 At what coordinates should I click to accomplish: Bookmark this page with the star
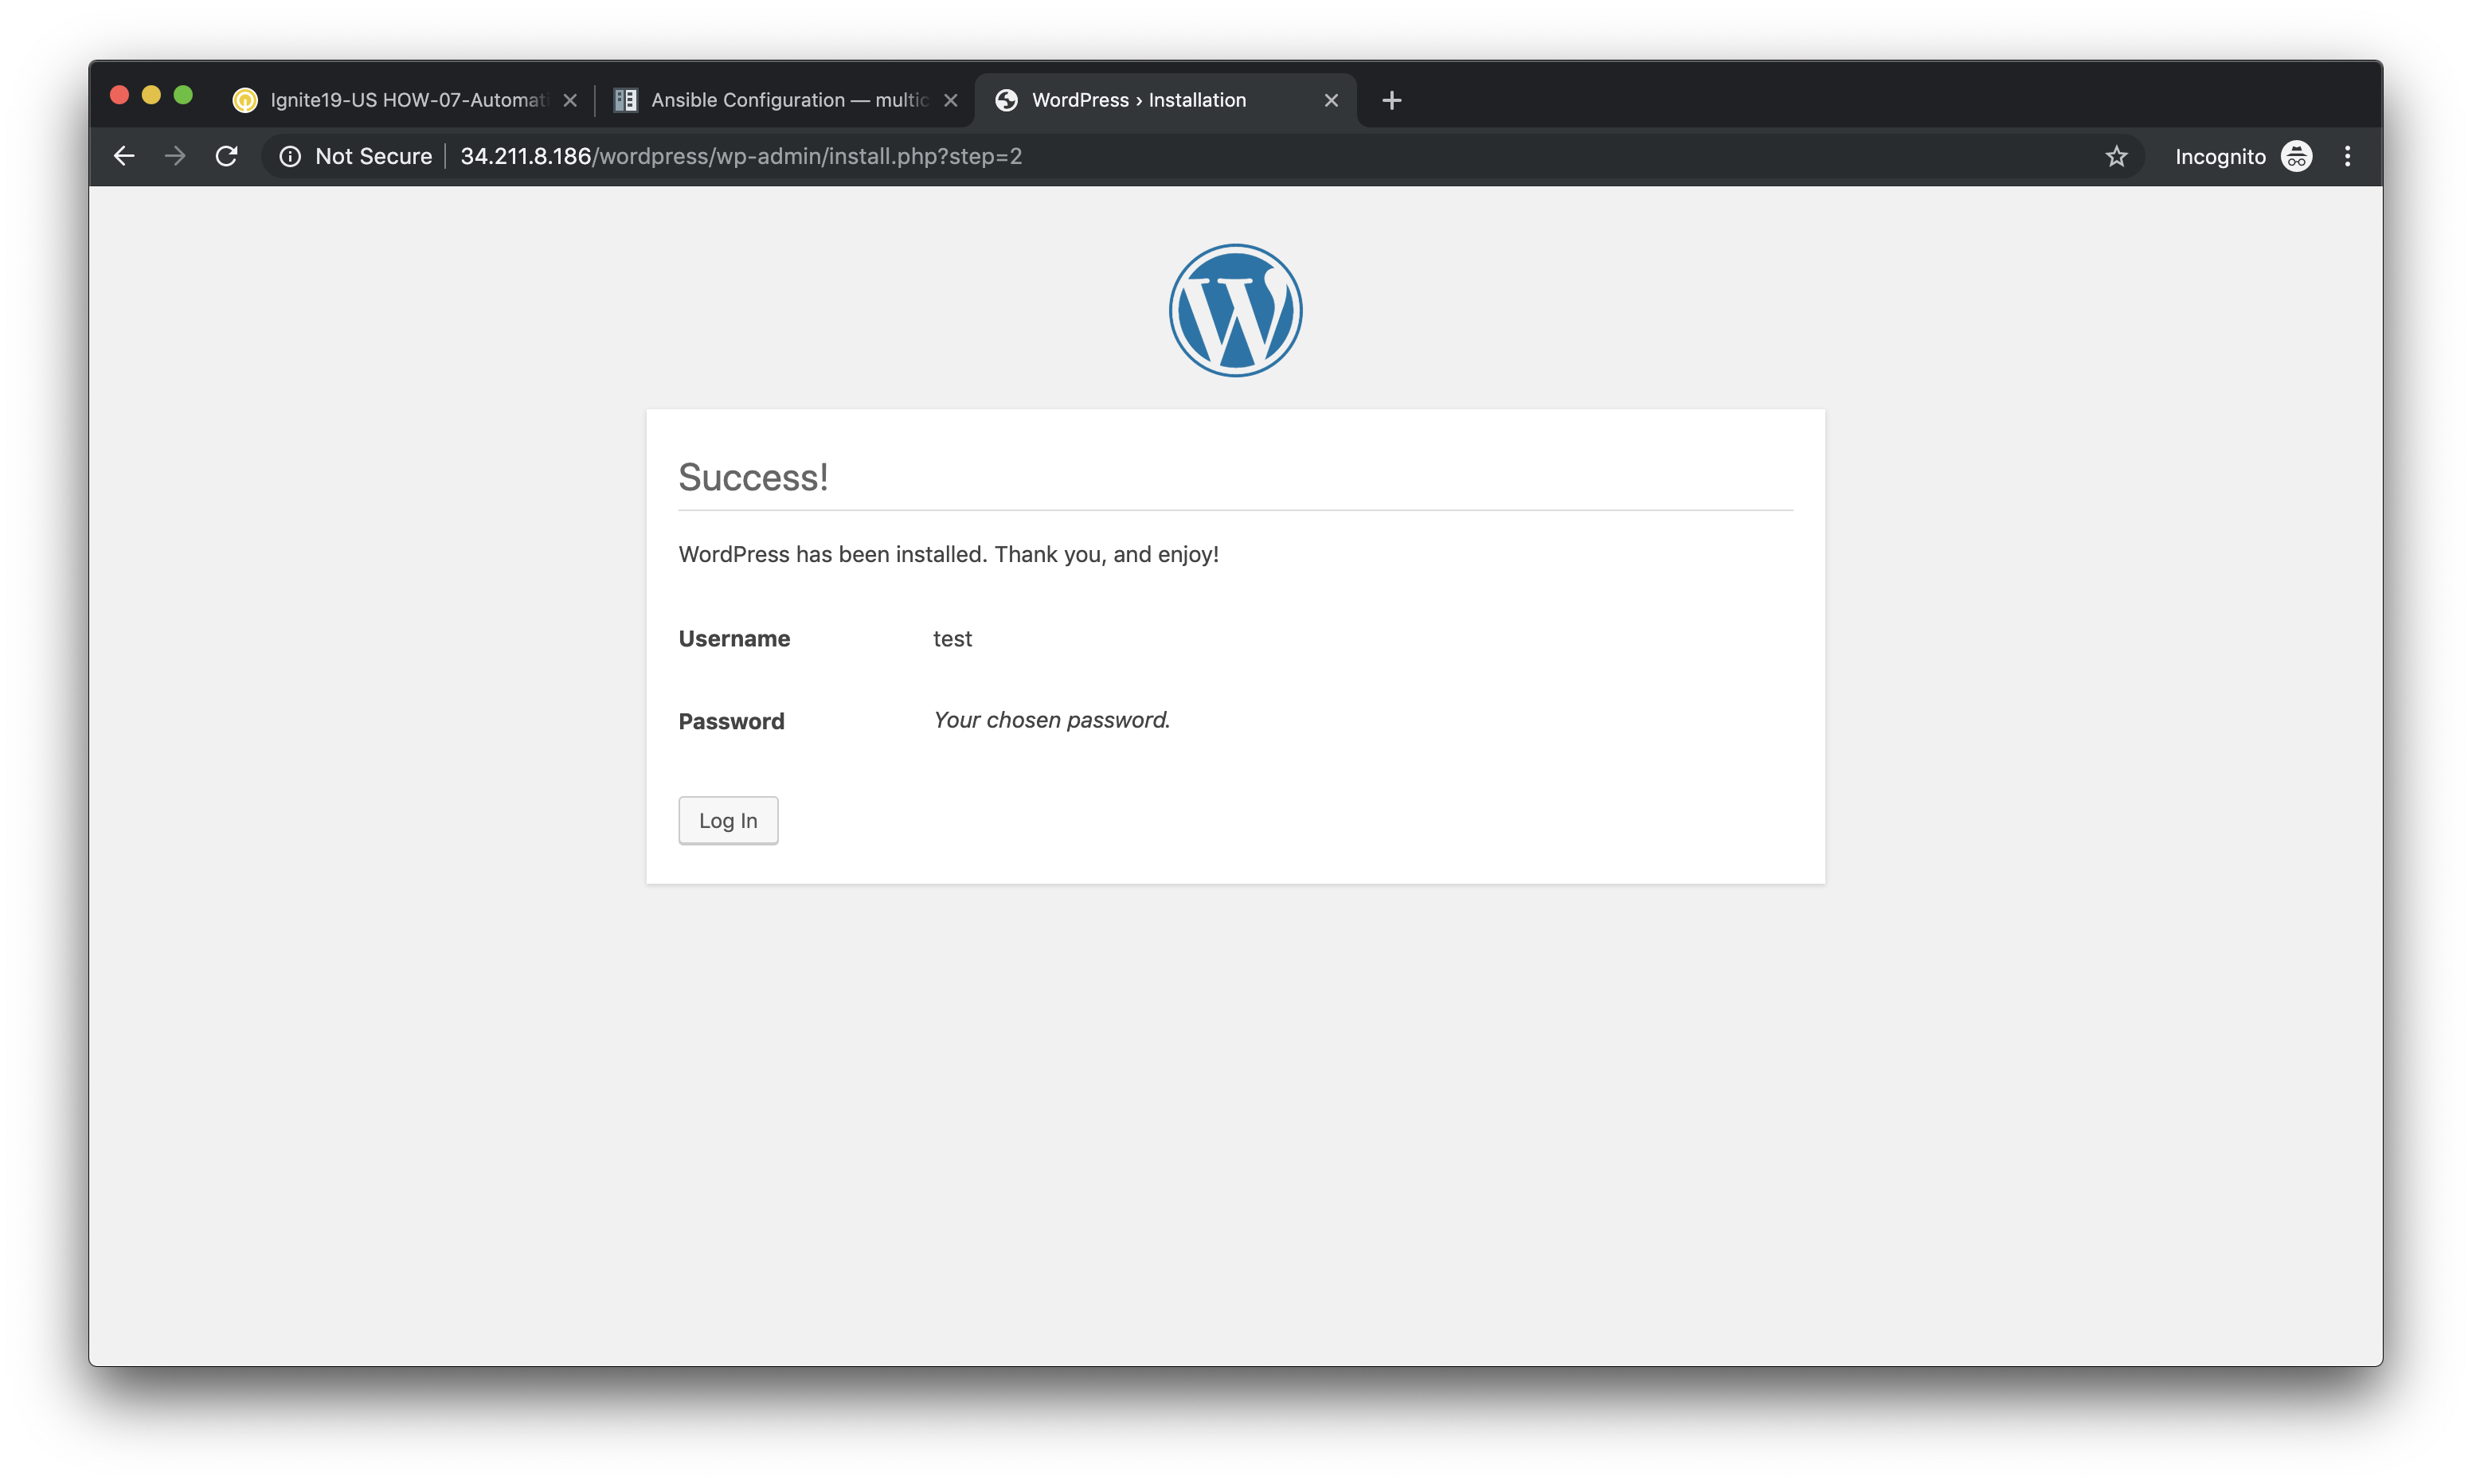point(2116,156)
